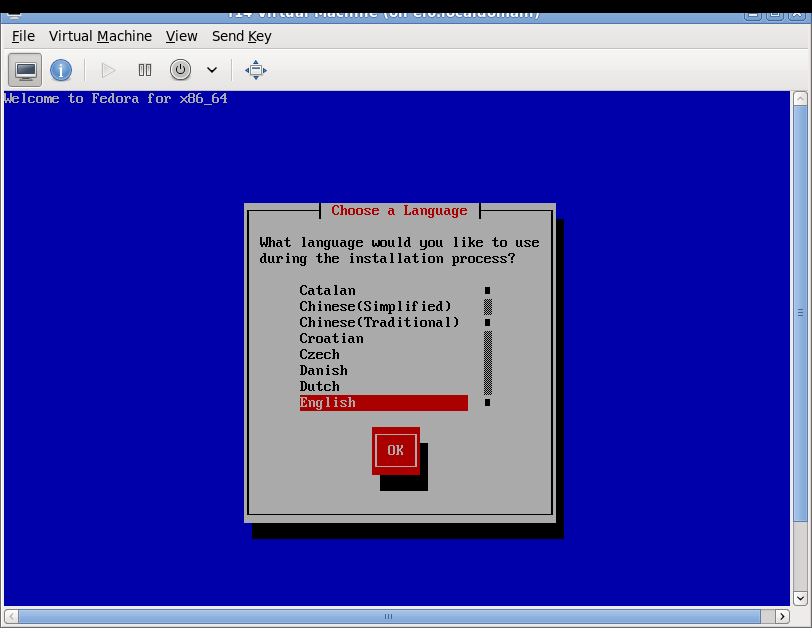Select Croatian in the language list
Viewport: 812px width, 628px height.
[384, 339]
